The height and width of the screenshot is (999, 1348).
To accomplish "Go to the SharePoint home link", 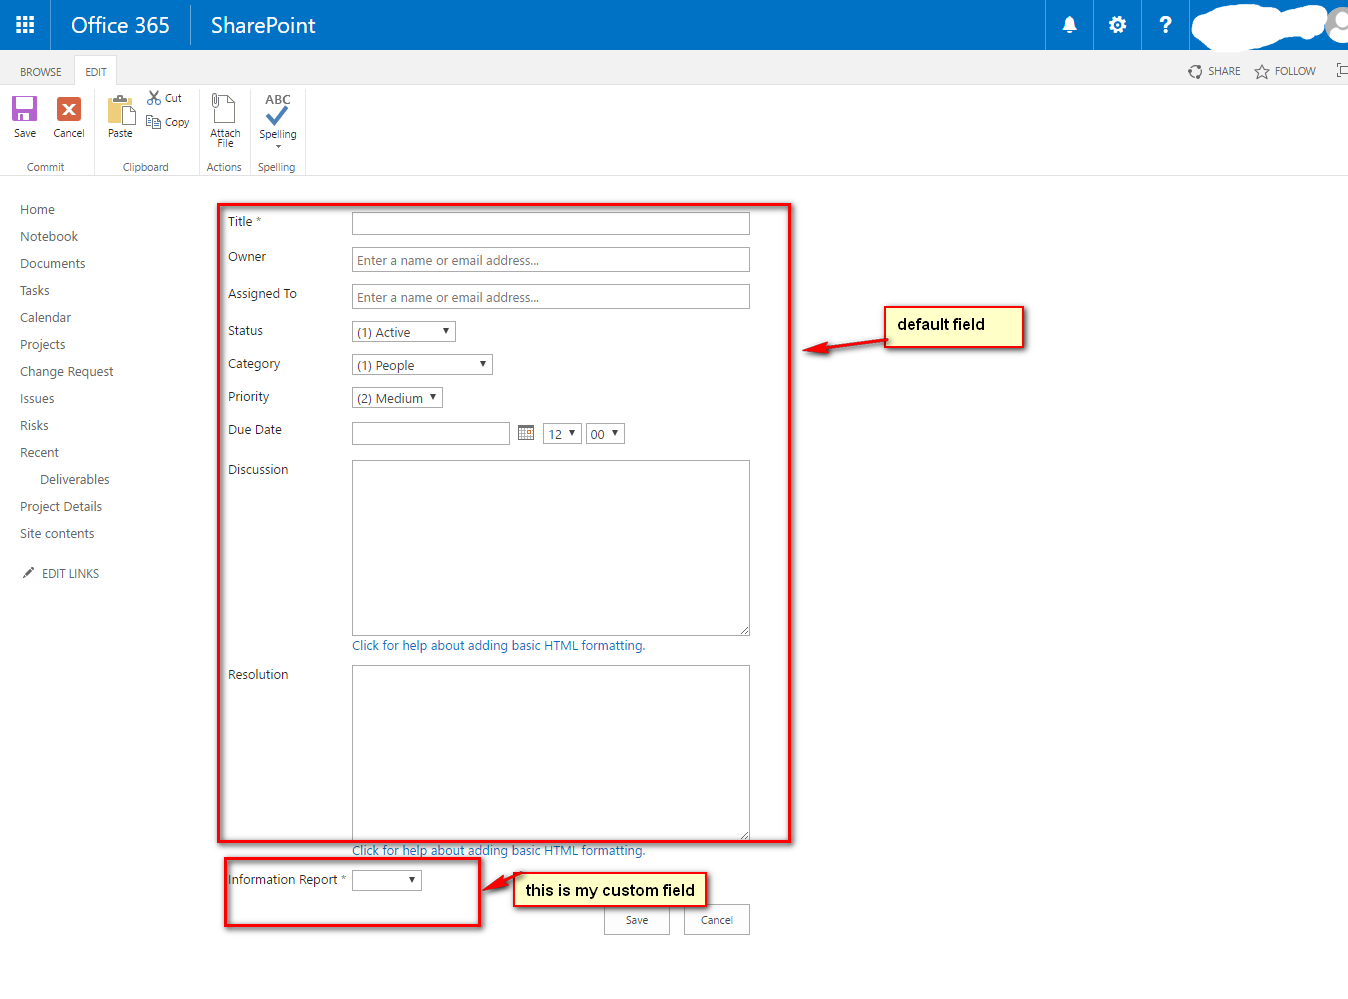I will [263, 25].
